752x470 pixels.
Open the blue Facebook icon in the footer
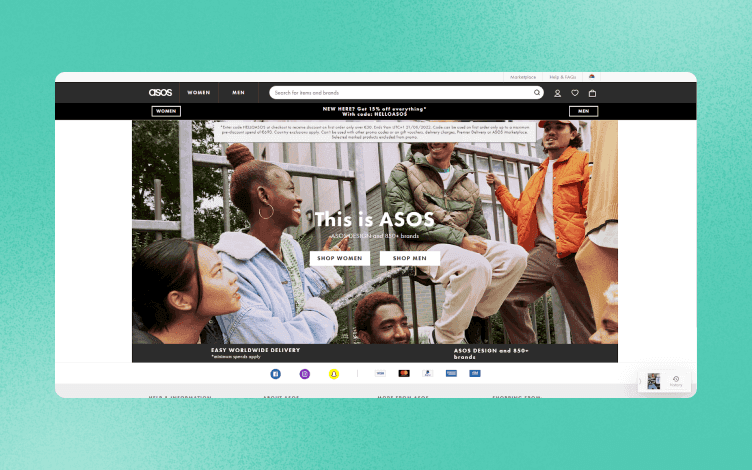(x=275, y=374)
